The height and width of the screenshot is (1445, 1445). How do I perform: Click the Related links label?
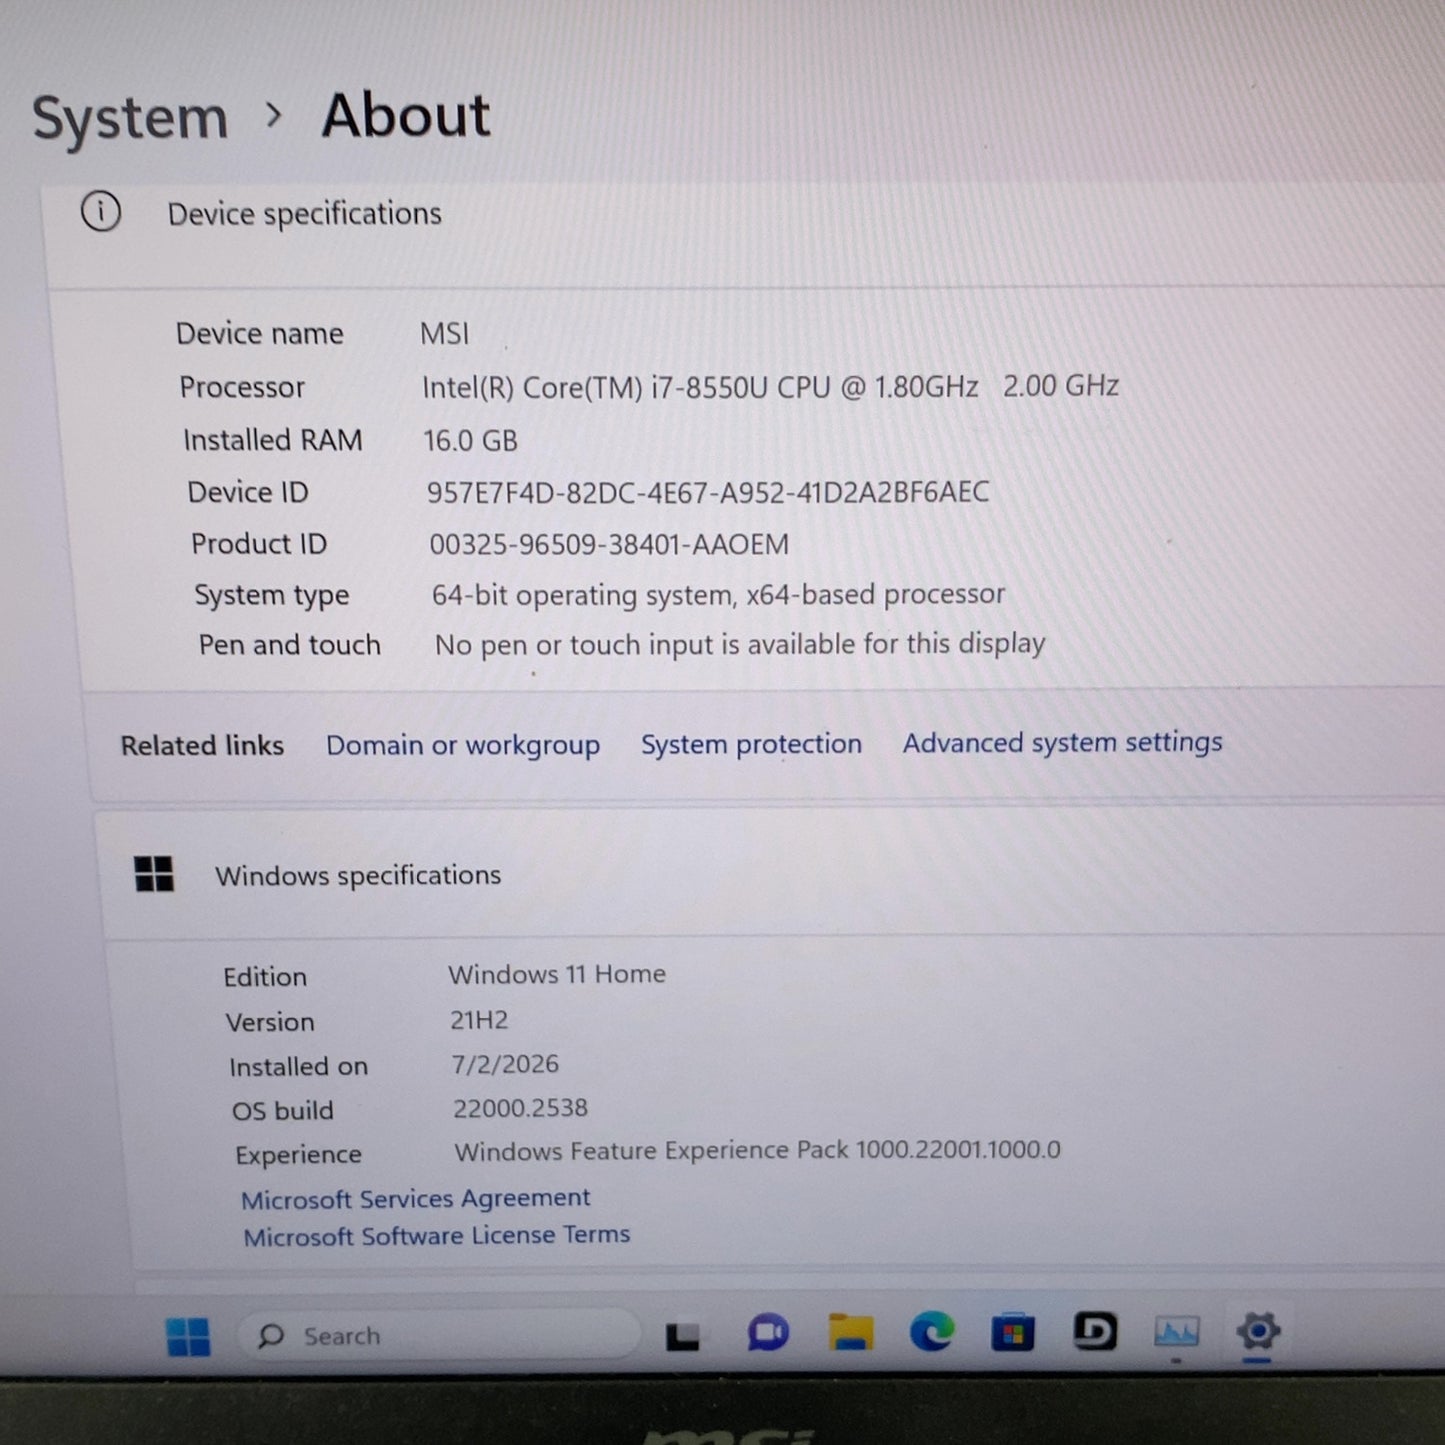[x=202, y=746]
